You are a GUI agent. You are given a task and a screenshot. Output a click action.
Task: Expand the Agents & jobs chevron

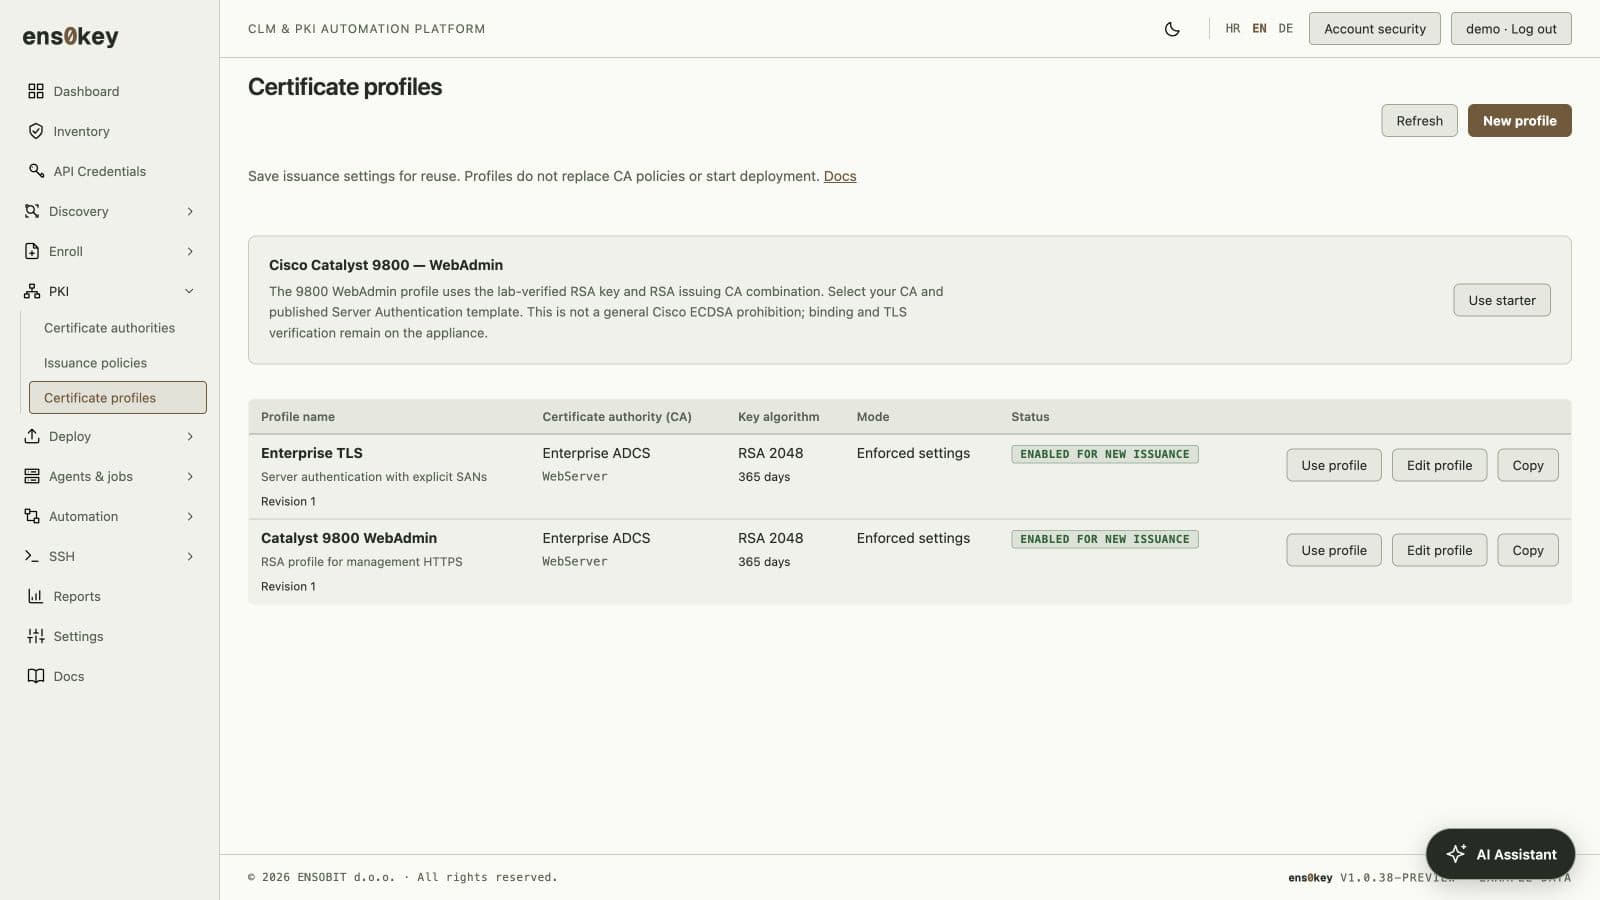click(190, 476)
